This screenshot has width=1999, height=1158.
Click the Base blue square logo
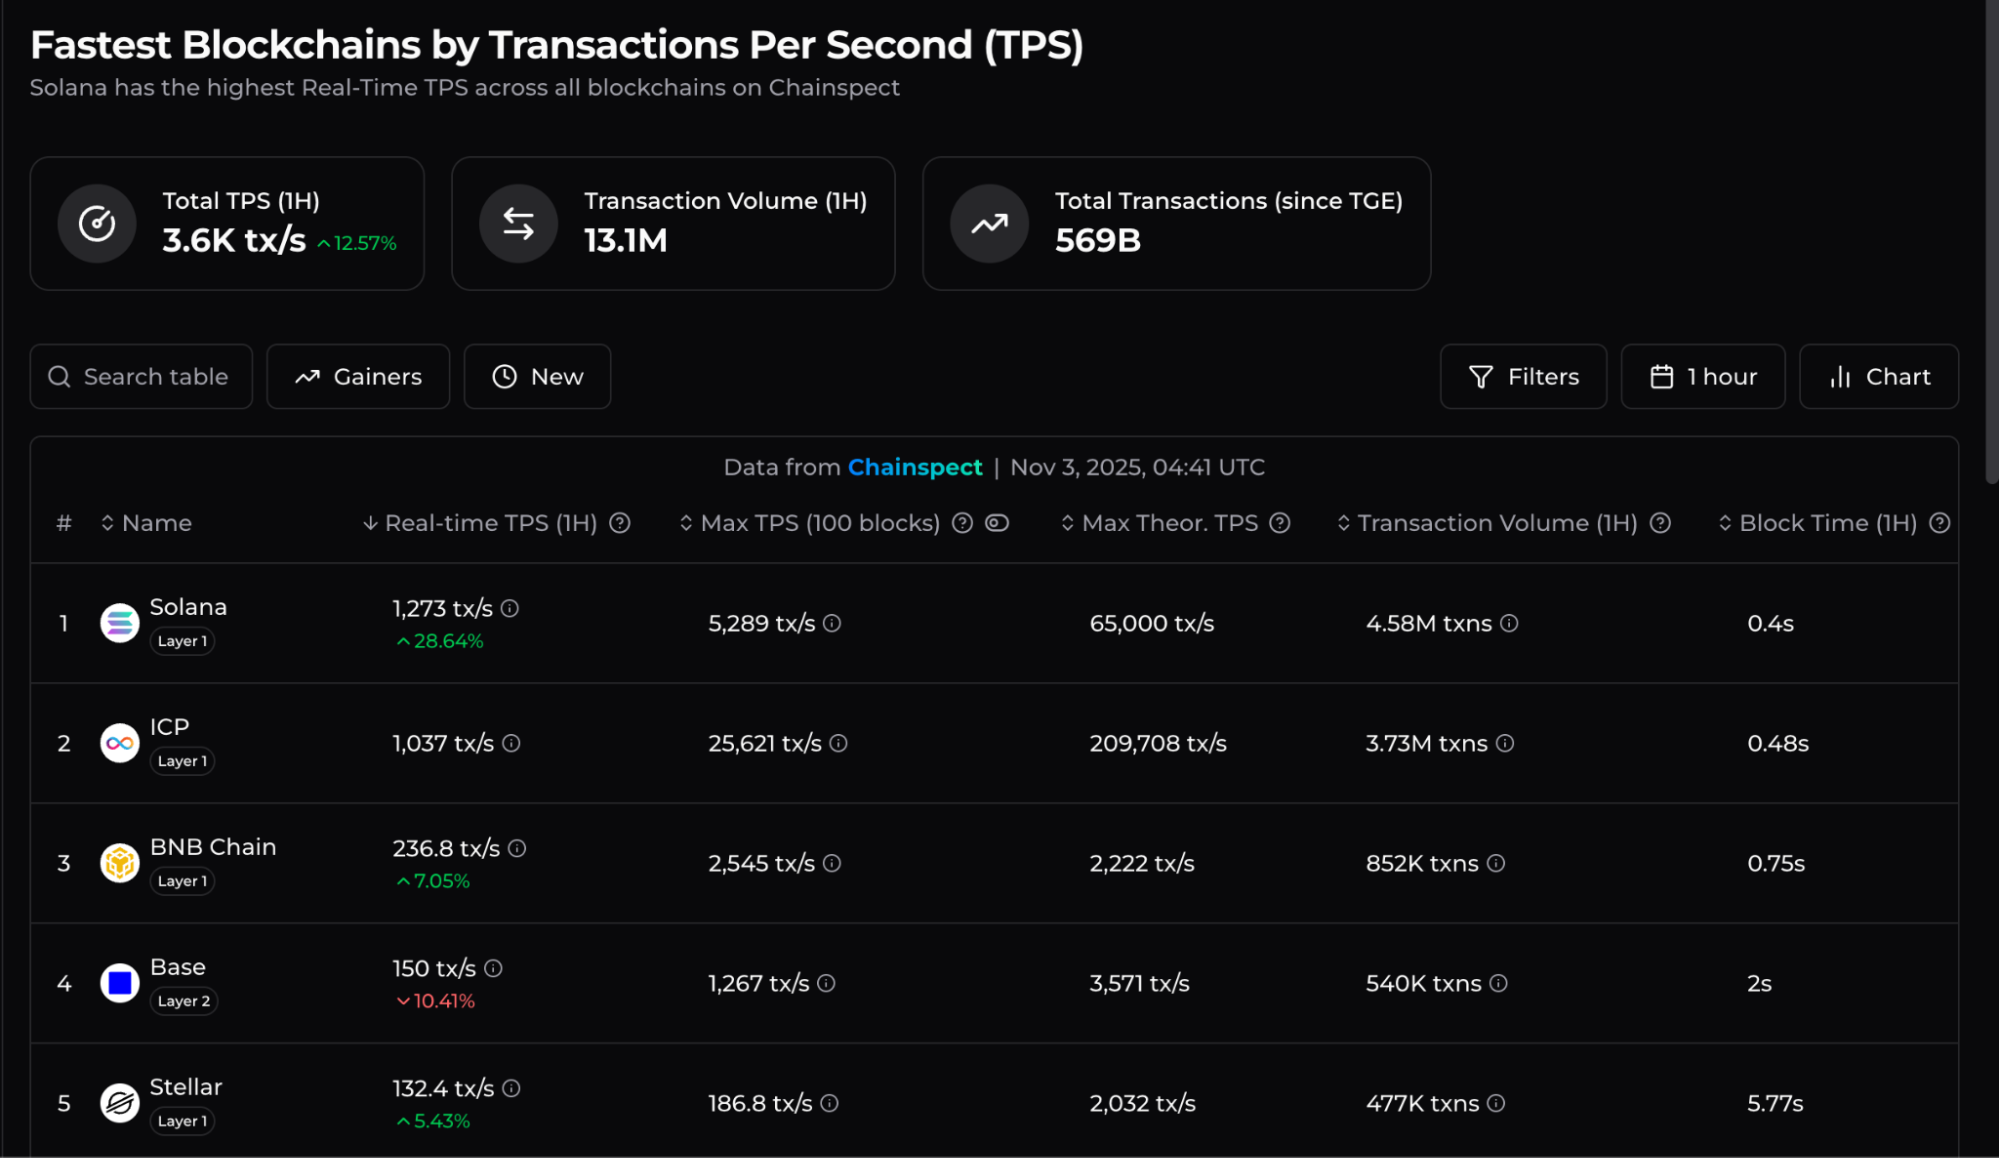pyautogui.click(x=119, y=983)
